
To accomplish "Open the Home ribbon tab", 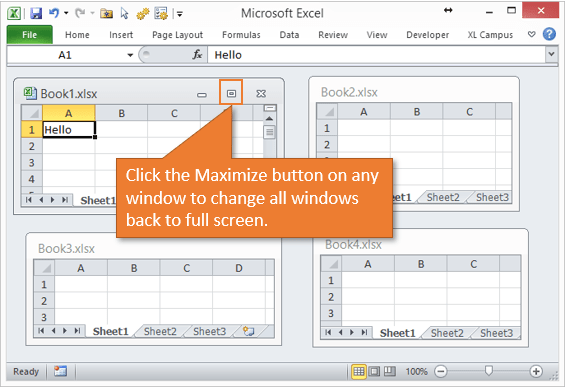I will click(77, 35).
